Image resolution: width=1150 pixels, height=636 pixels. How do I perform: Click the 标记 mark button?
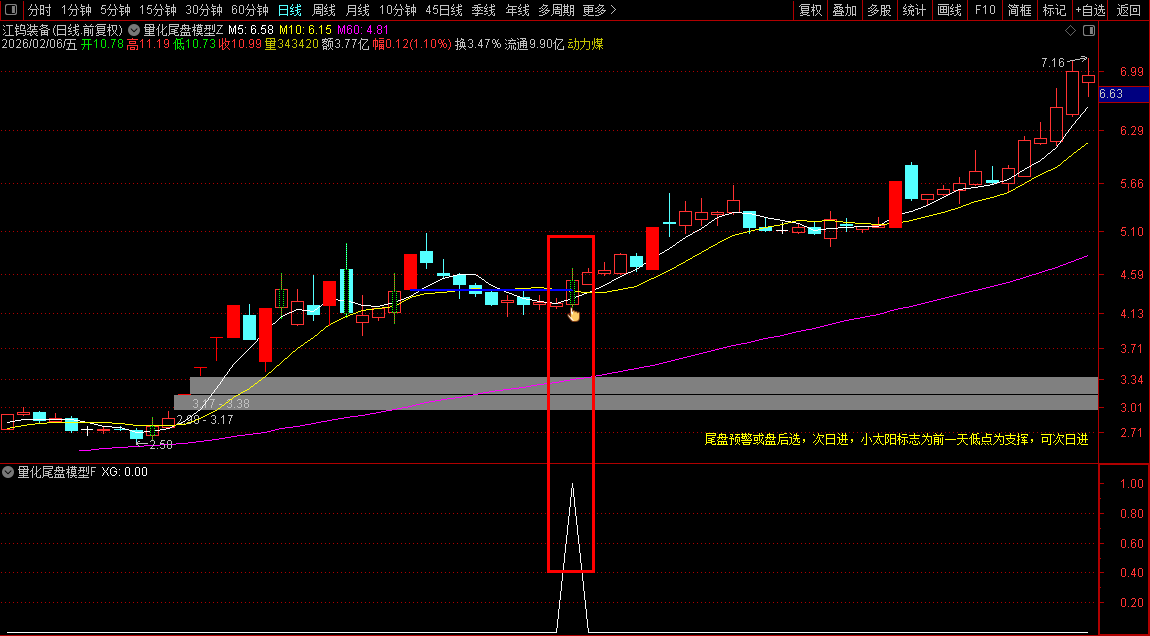1055,10
